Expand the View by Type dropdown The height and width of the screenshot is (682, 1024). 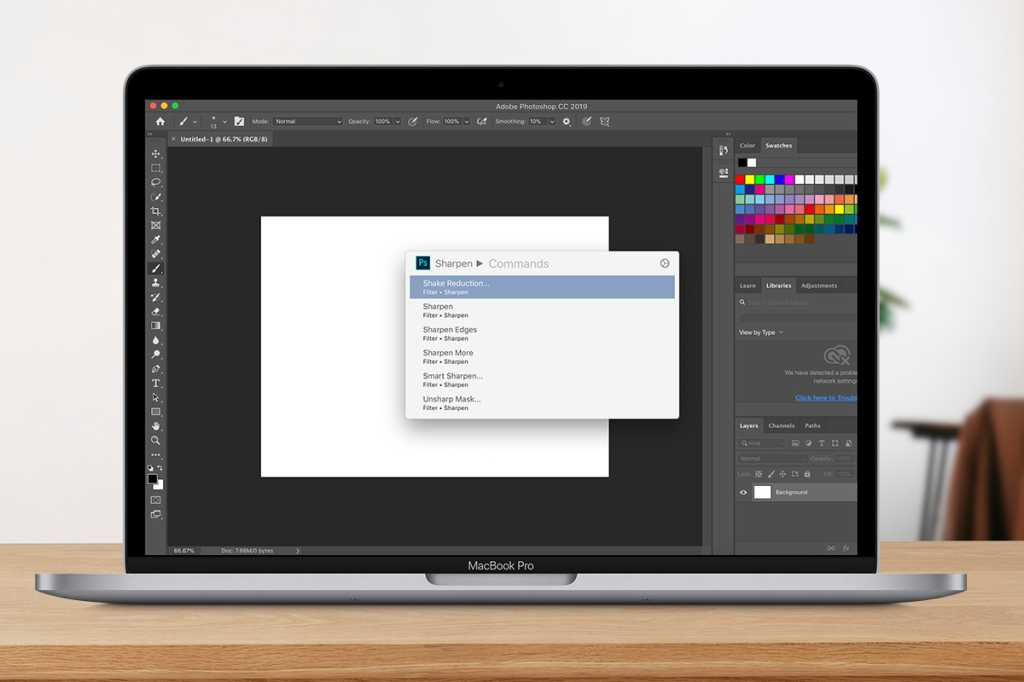click(761, 332)
